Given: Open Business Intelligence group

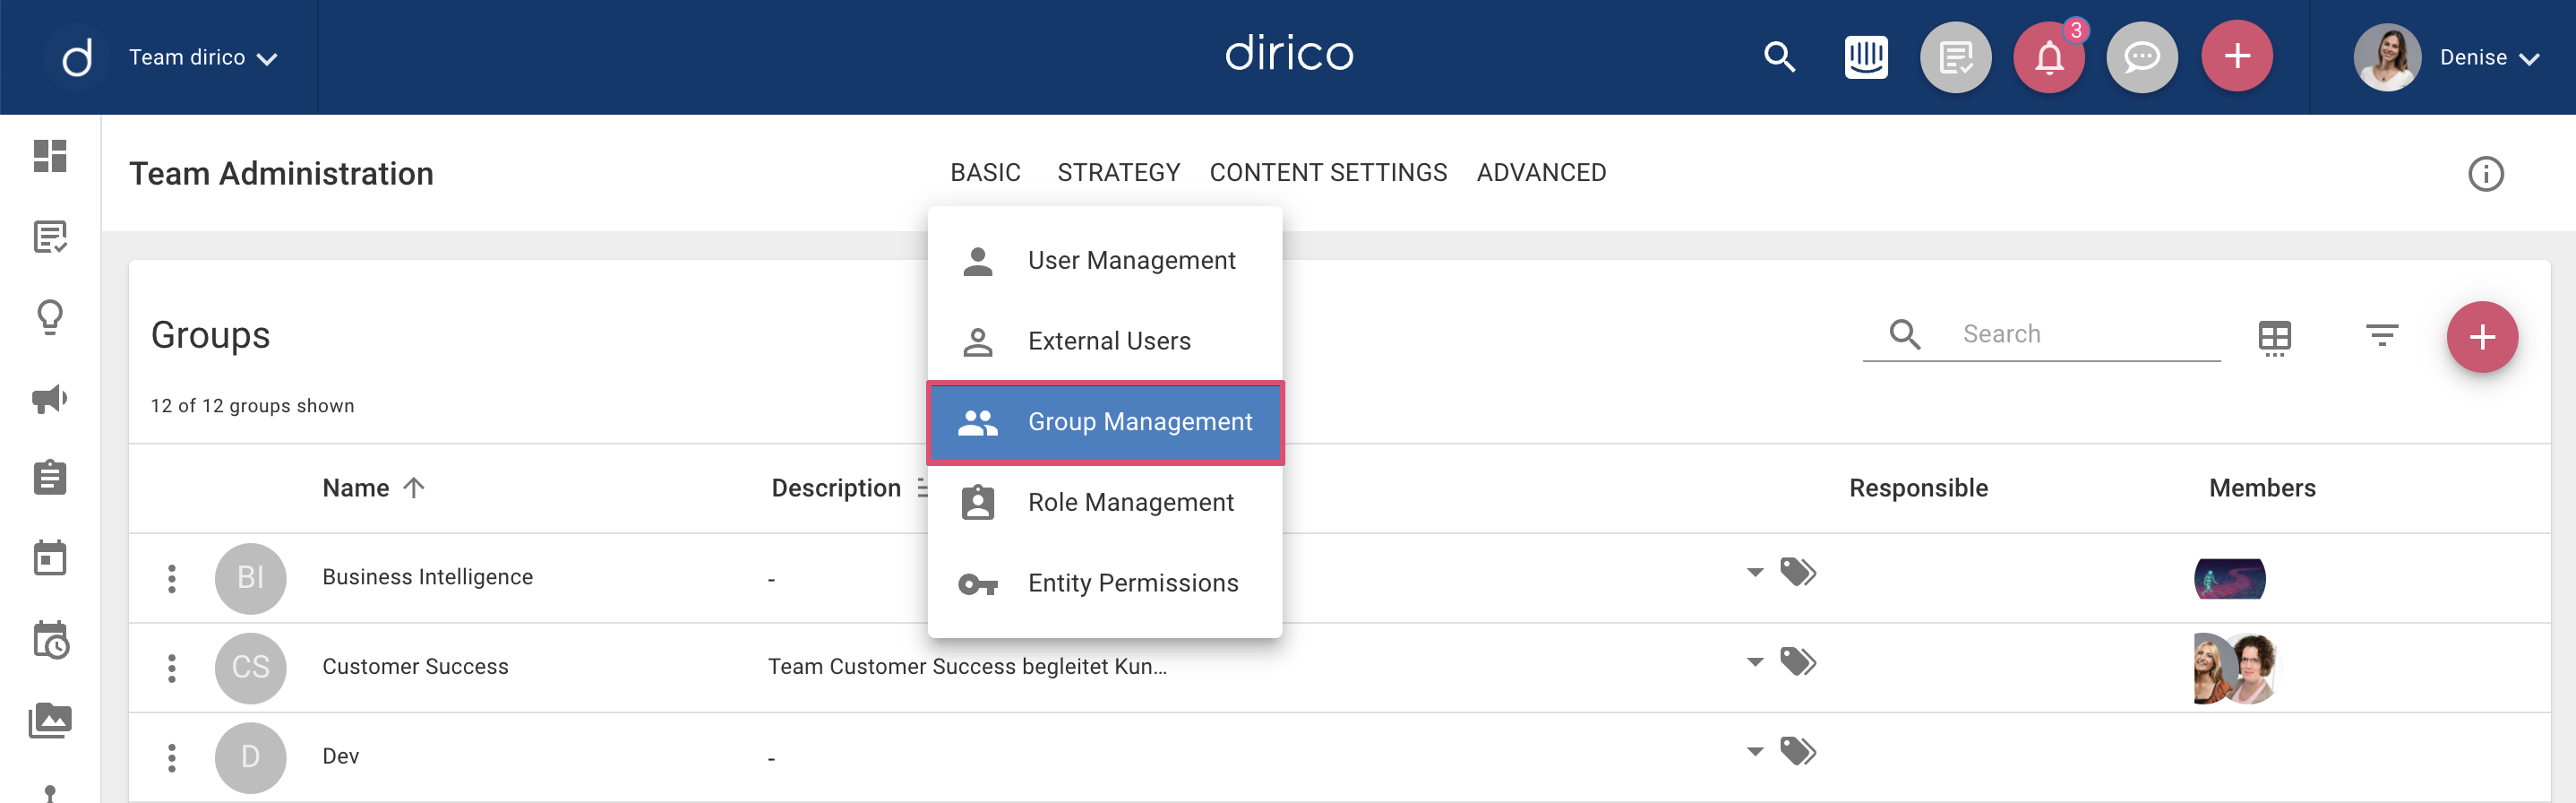Looking at the screenshot, I should pyautogui.click(x=427, y=577).
